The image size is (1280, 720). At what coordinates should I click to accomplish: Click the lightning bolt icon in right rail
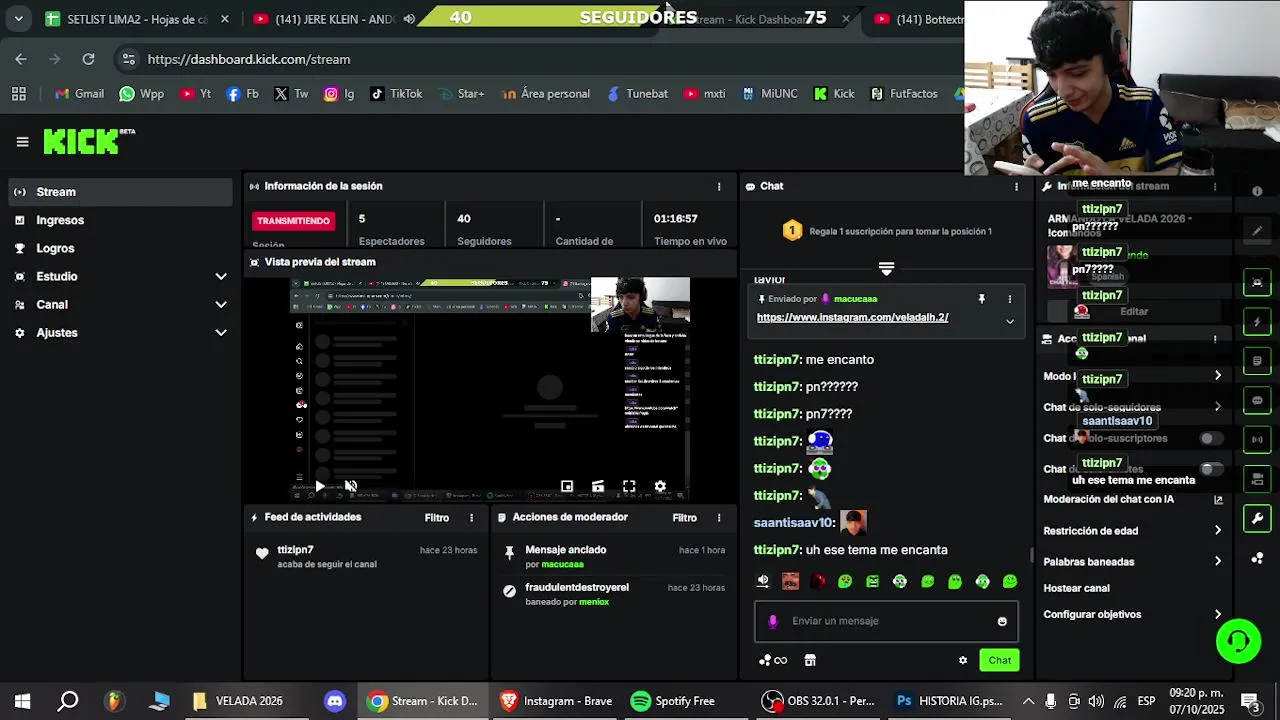click(1257, 322)
